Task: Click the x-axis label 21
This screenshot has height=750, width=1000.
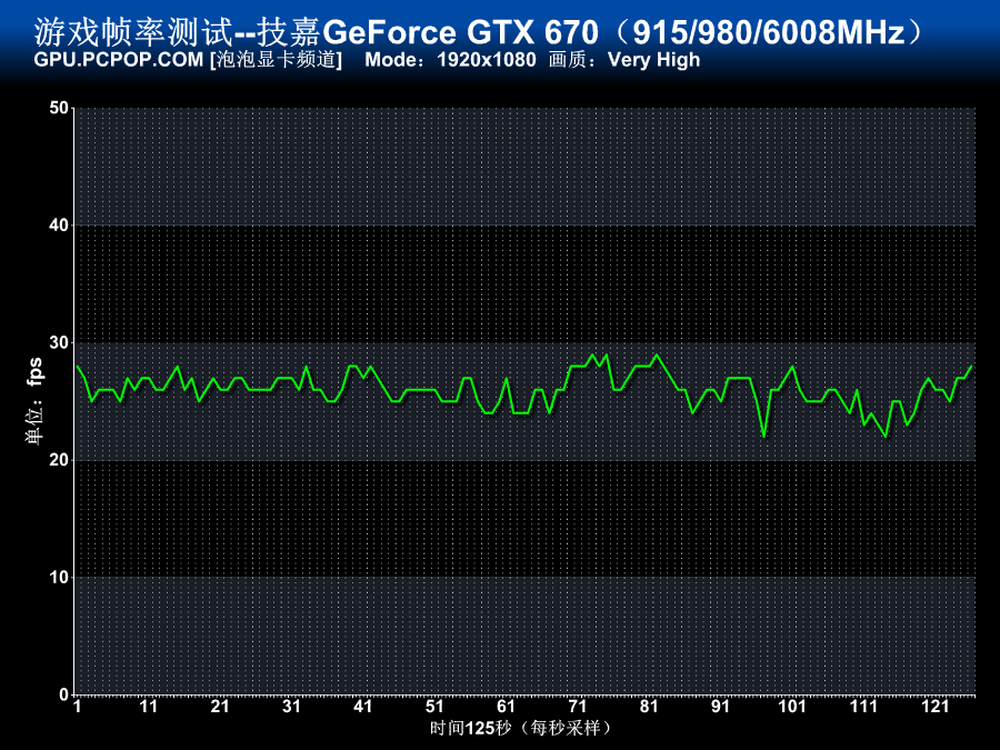Action: click(x=220, y=707)
